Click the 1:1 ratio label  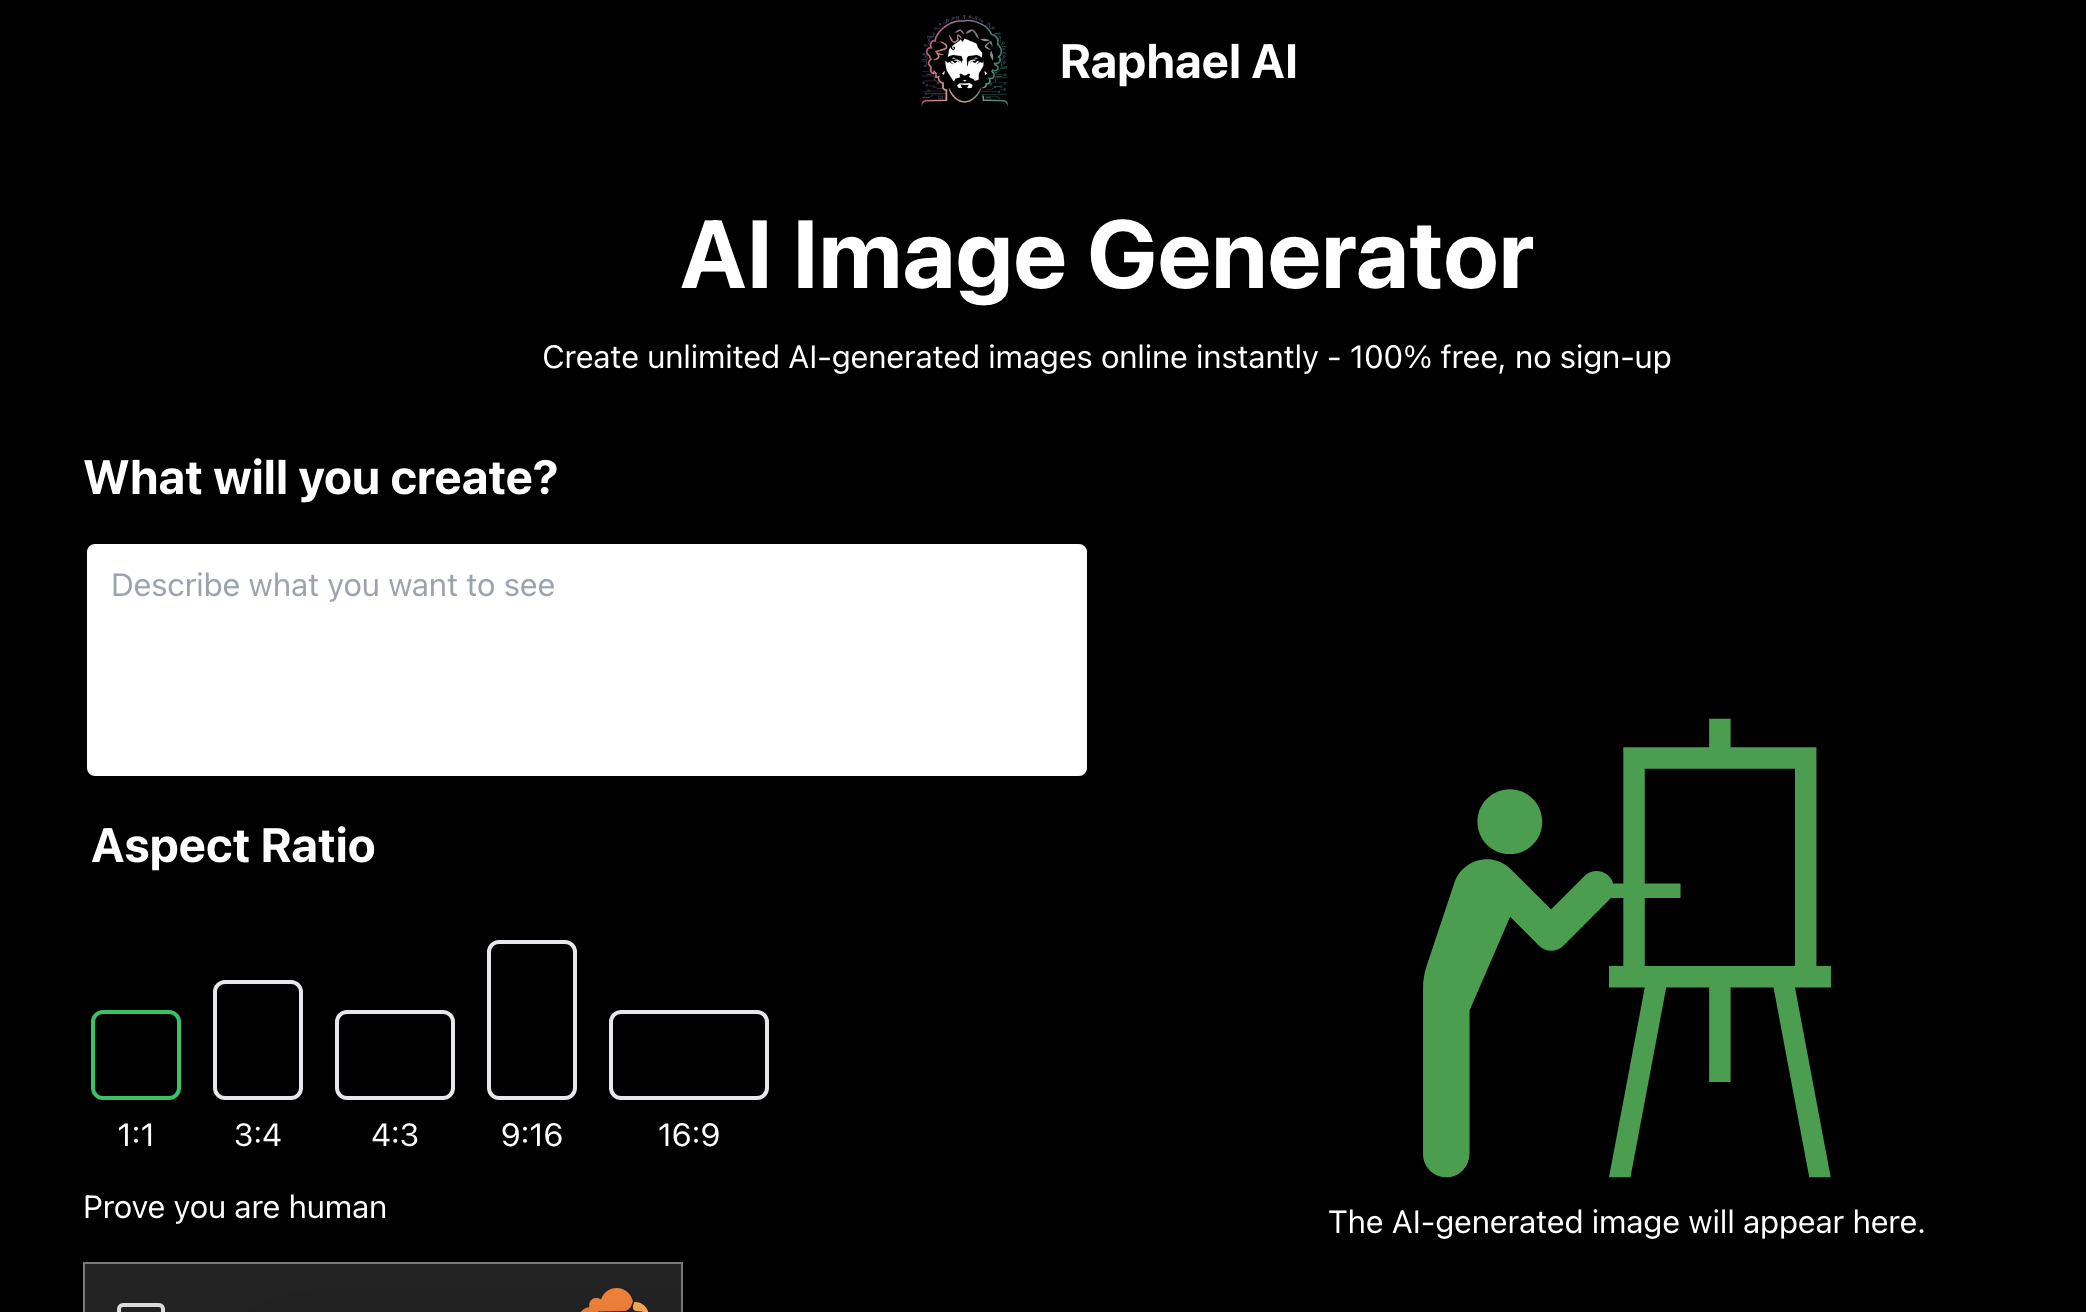pos(136,1135)
